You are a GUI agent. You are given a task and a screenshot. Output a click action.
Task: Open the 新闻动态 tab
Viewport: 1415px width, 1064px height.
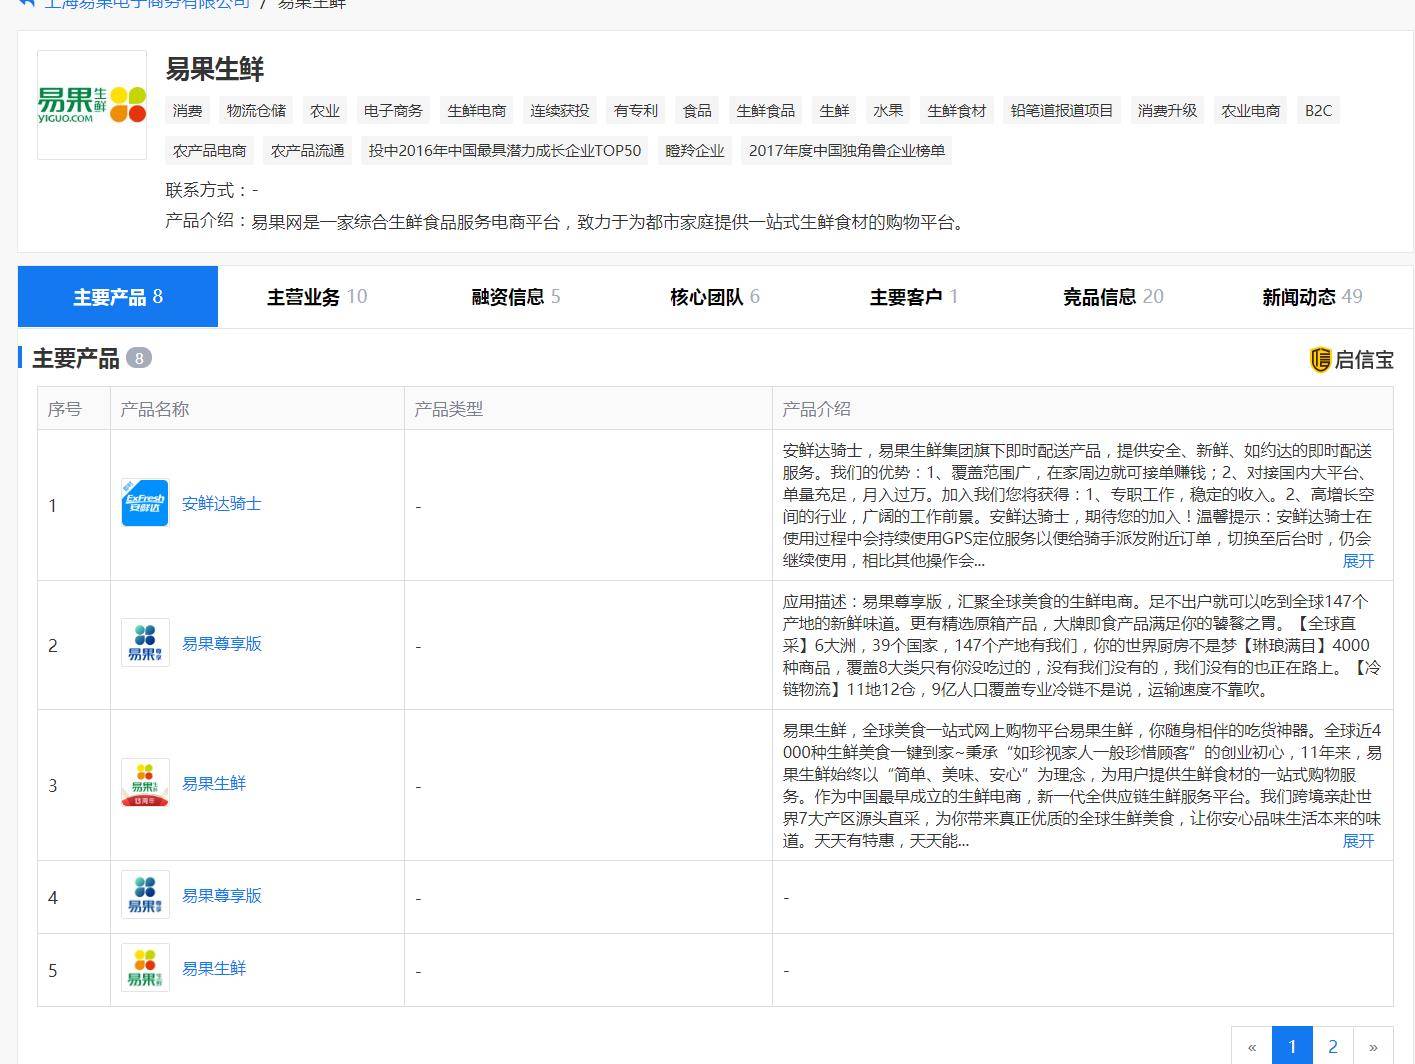coord(1312,296)
